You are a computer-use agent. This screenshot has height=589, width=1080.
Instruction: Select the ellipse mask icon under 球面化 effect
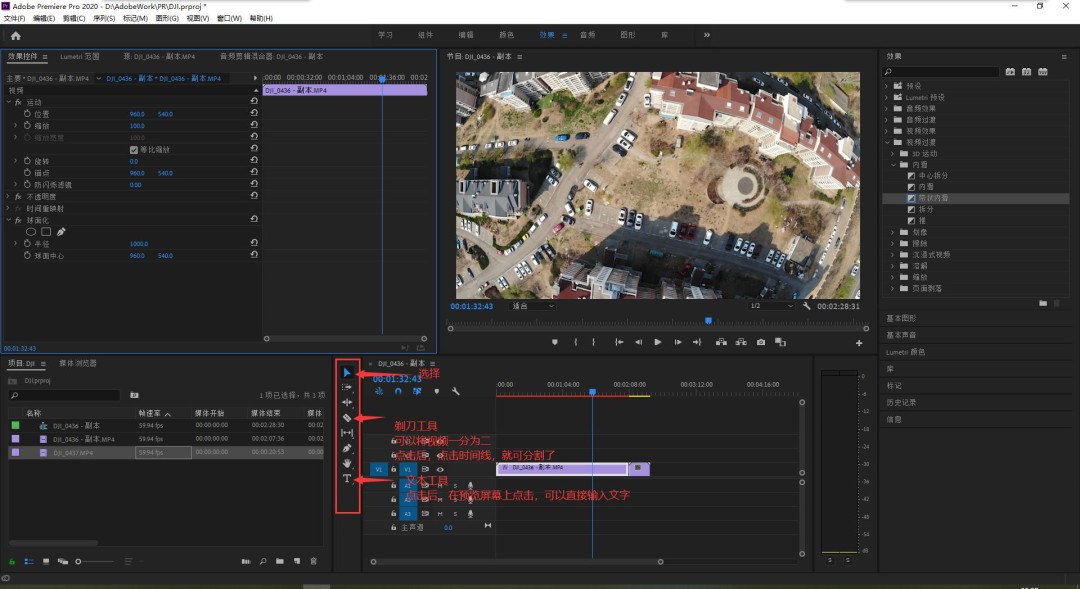[29, 230]
